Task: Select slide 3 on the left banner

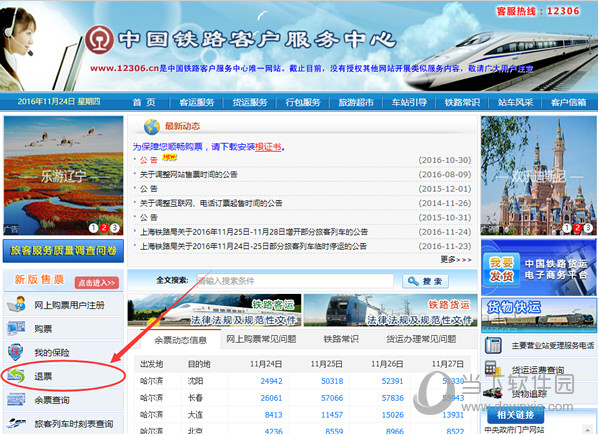Action: [x=114, y=228]
